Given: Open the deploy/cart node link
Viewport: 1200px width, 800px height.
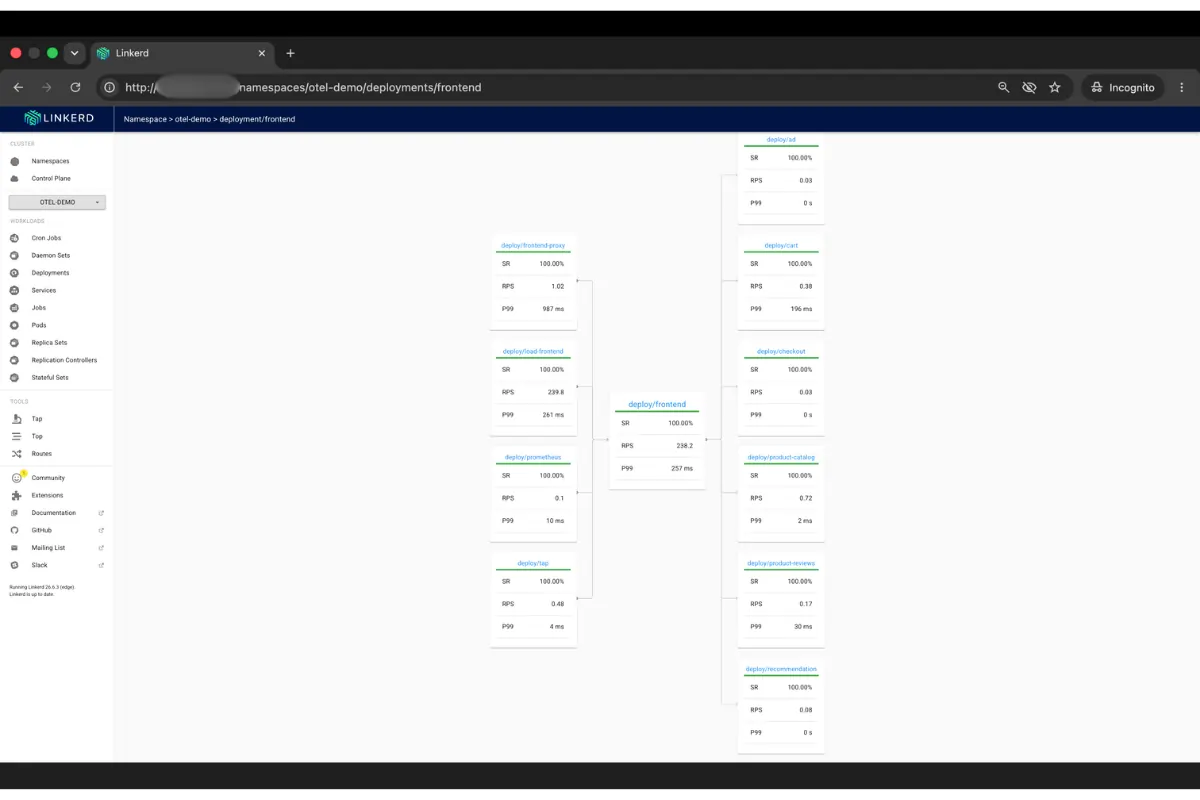Looking at the screenshot, I should click(781, 245).
